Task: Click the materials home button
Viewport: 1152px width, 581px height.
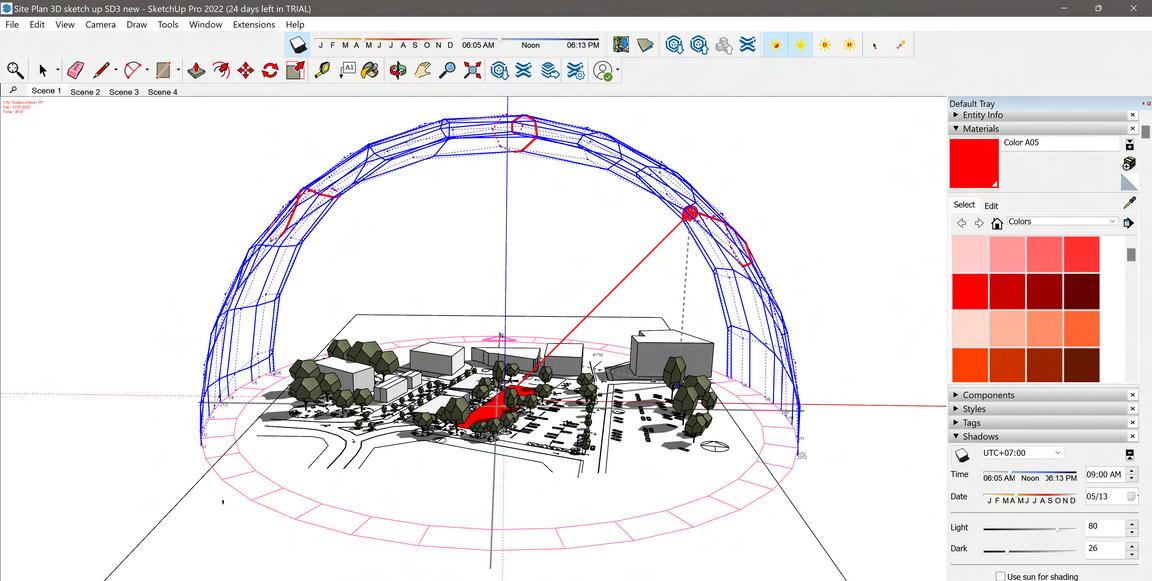Action: (x=997, y=223)
